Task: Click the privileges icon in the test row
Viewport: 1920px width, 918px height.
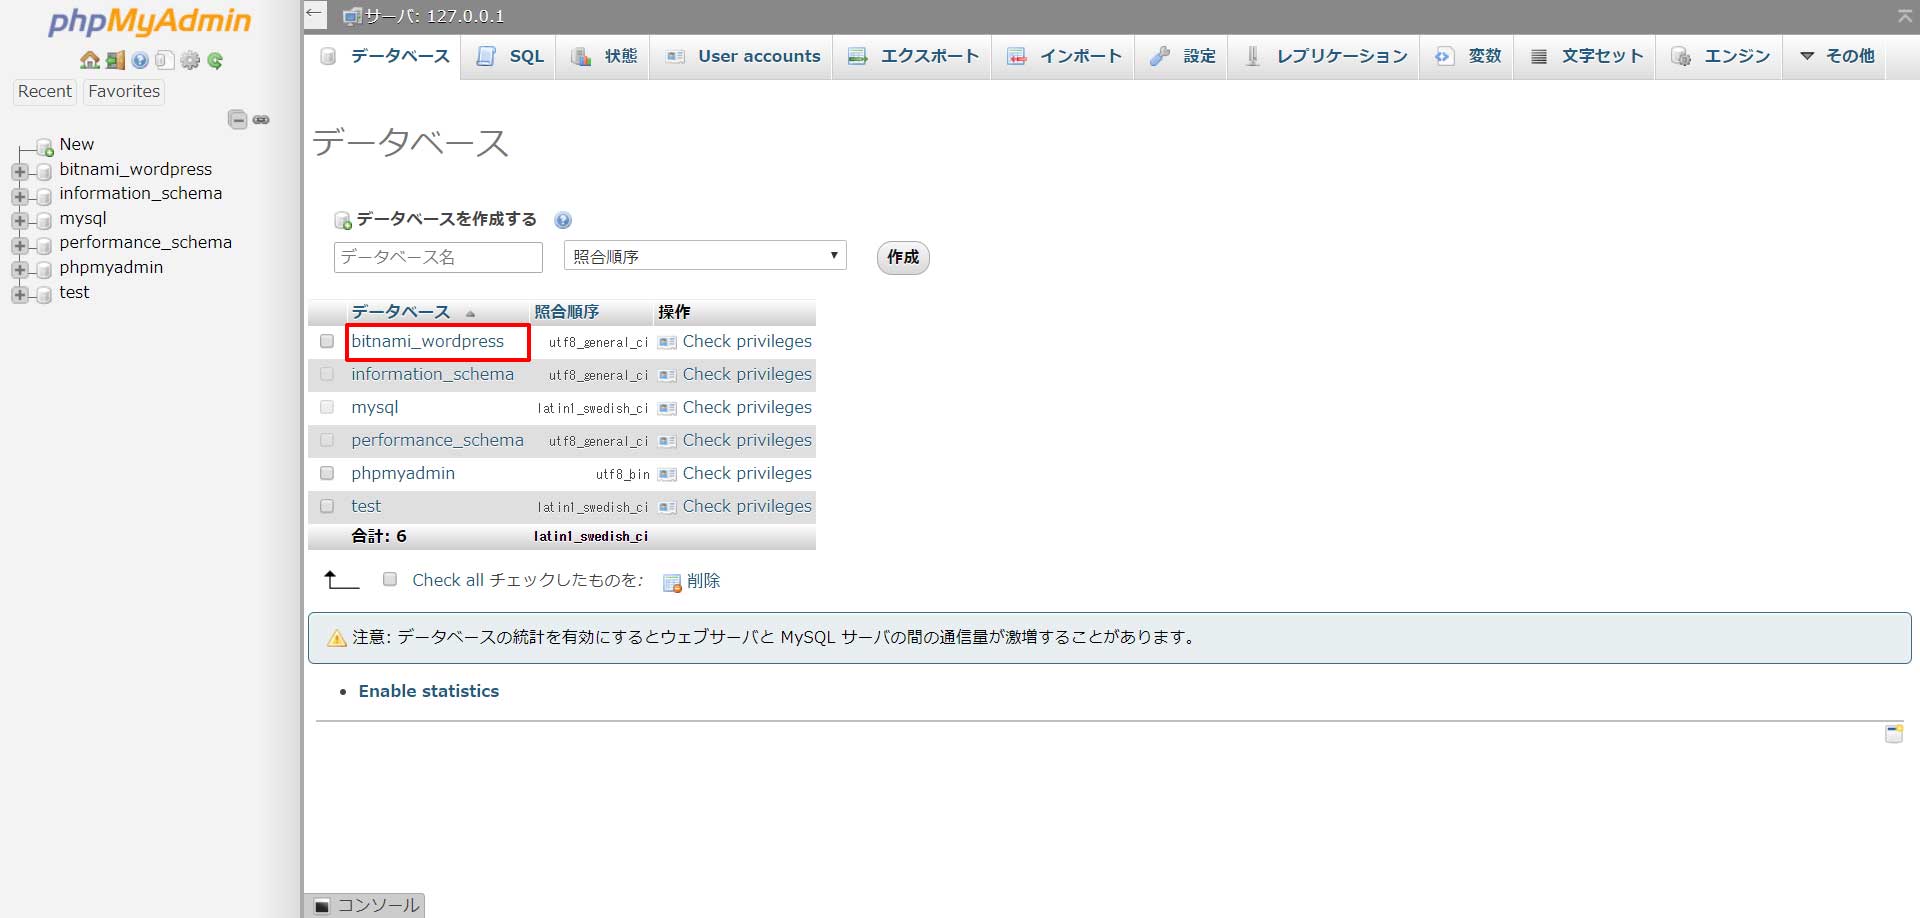Action: [x=667, y=507]
